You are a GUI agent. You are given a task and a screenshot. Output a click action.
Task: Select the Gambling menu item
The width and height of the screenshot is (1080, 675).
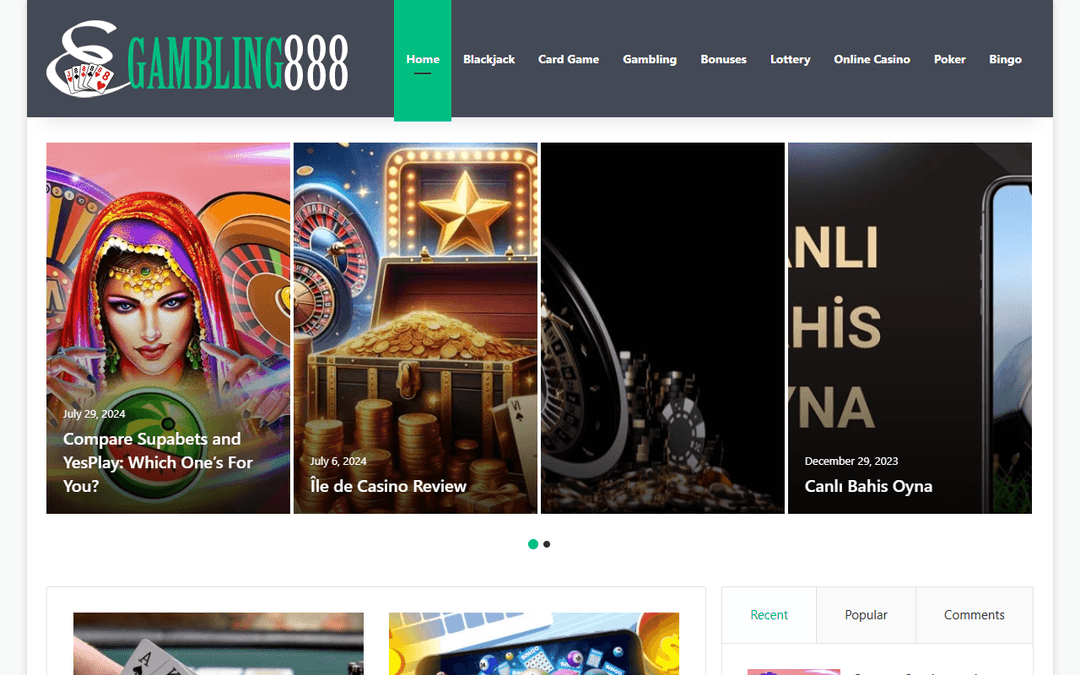point(650,59)
